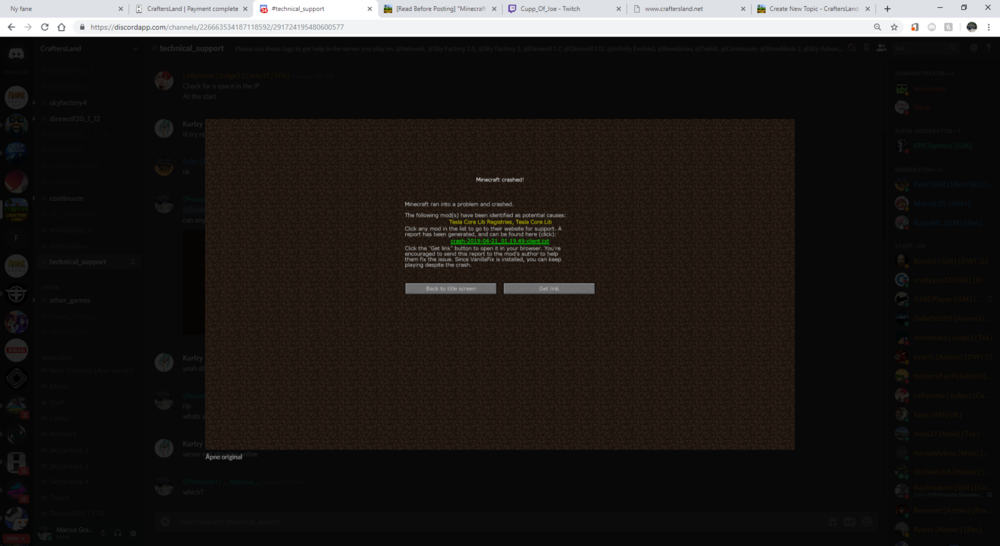Expand the CraftersLand server name dropdown

pyautogui.click(x=88, y=48)
